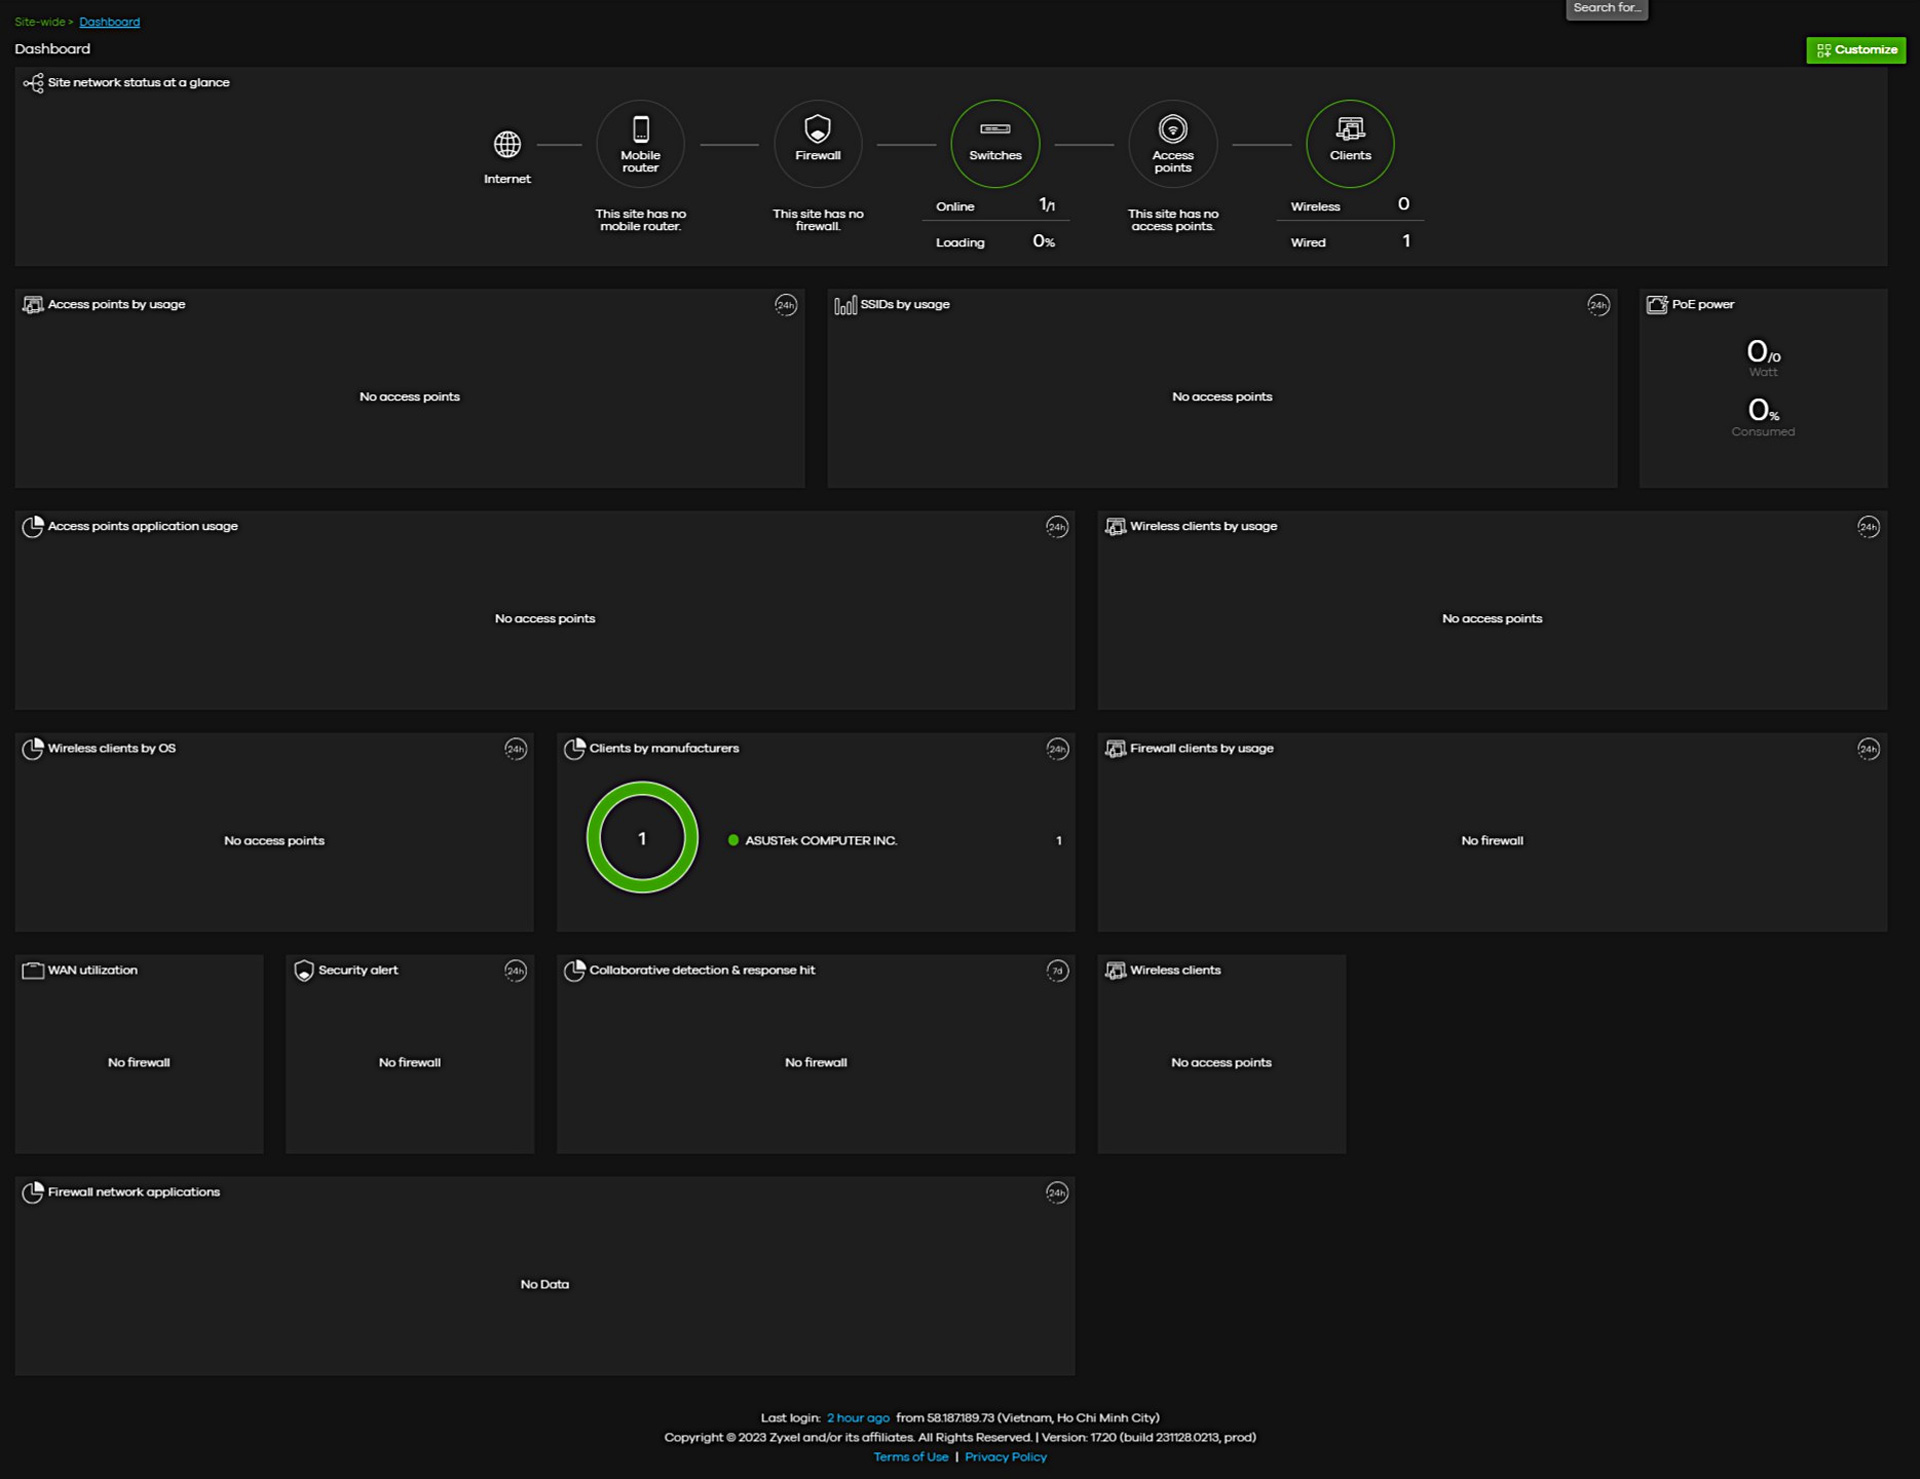Click the Wired clients count row
The image size is (1920, 1479).
click(x=1350, y=242)
